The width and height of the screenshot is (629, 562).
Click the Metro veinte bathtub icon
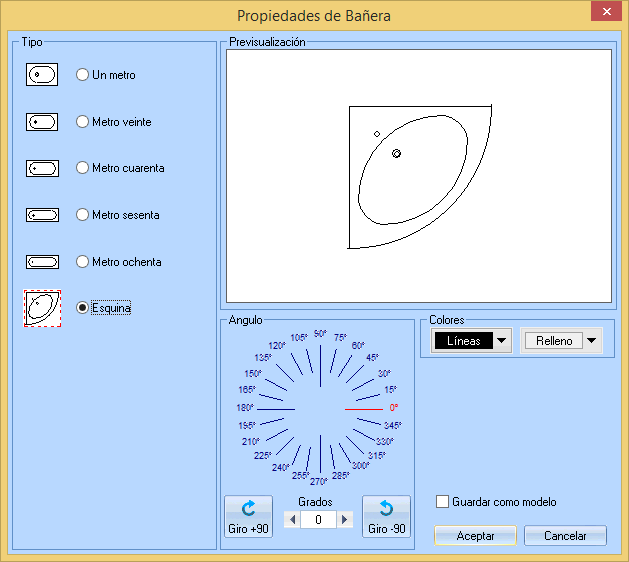click(41, 122)
